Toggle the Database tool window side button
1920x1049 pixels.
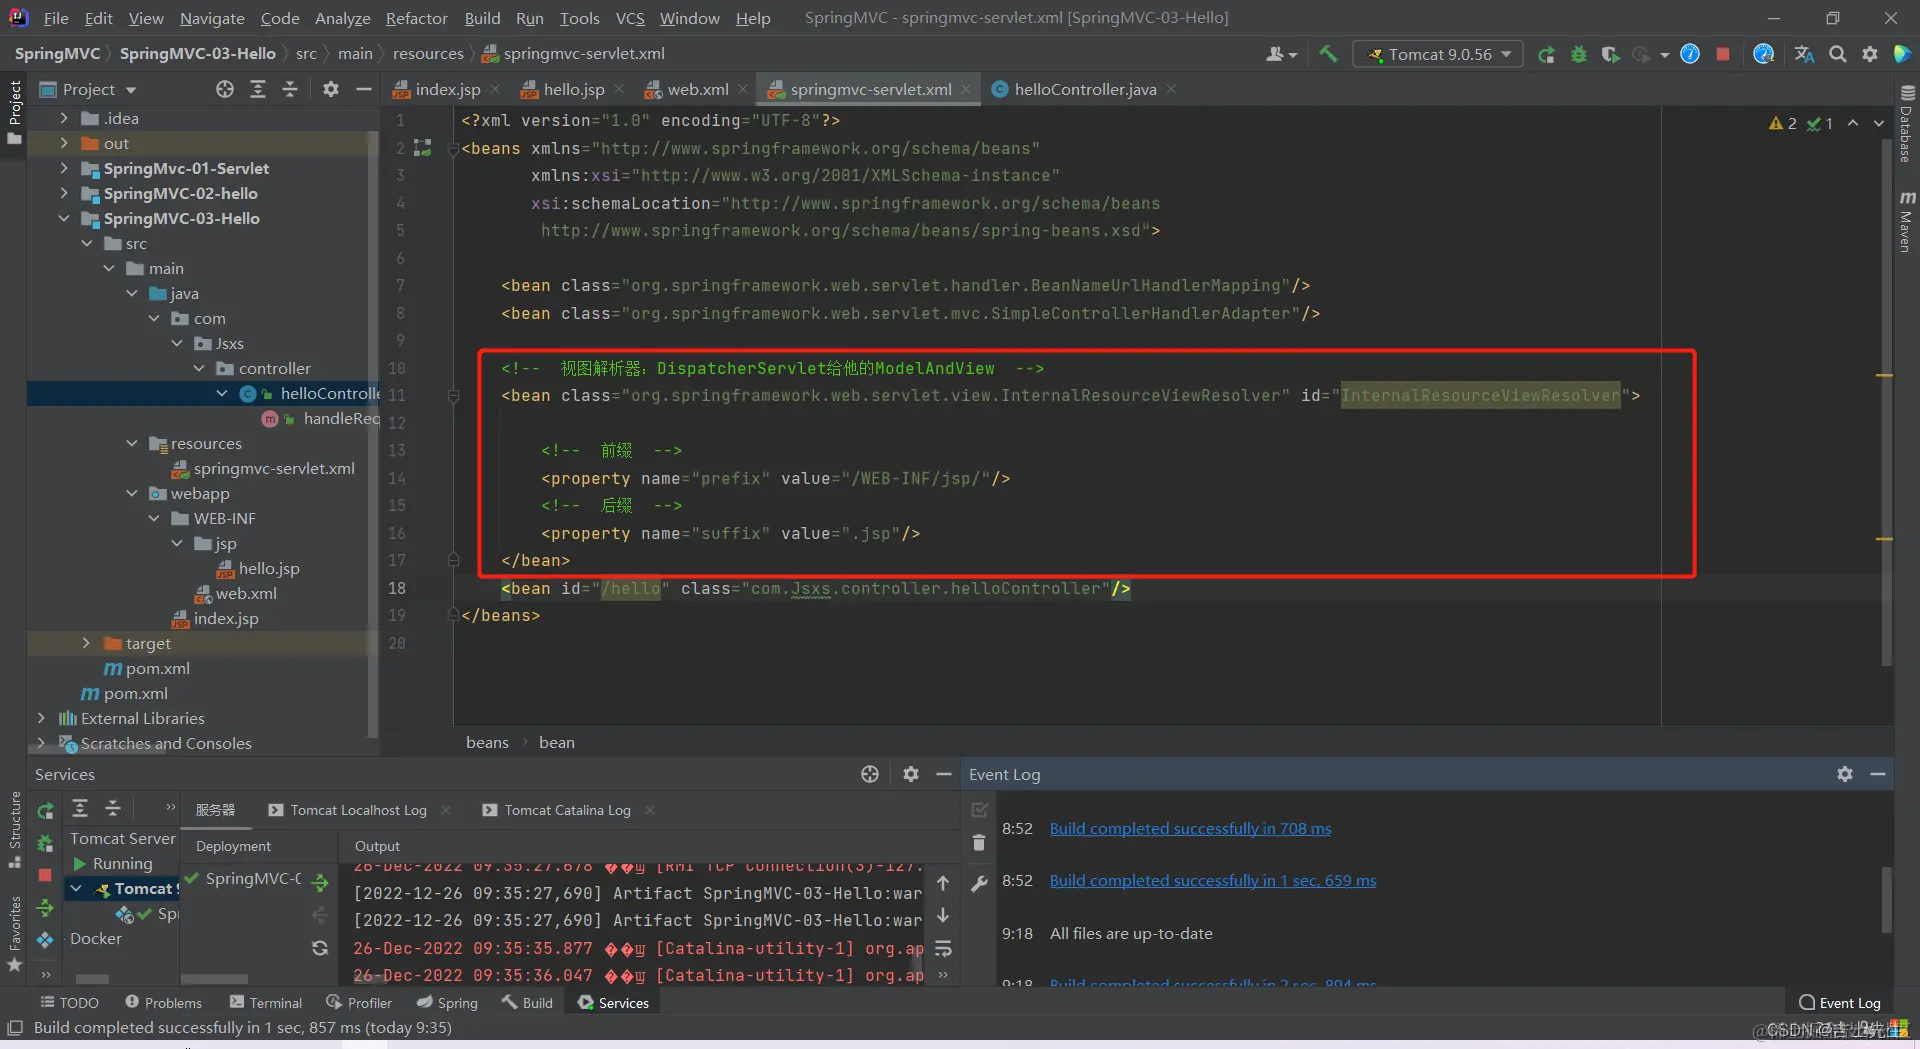pos(1906,125)
